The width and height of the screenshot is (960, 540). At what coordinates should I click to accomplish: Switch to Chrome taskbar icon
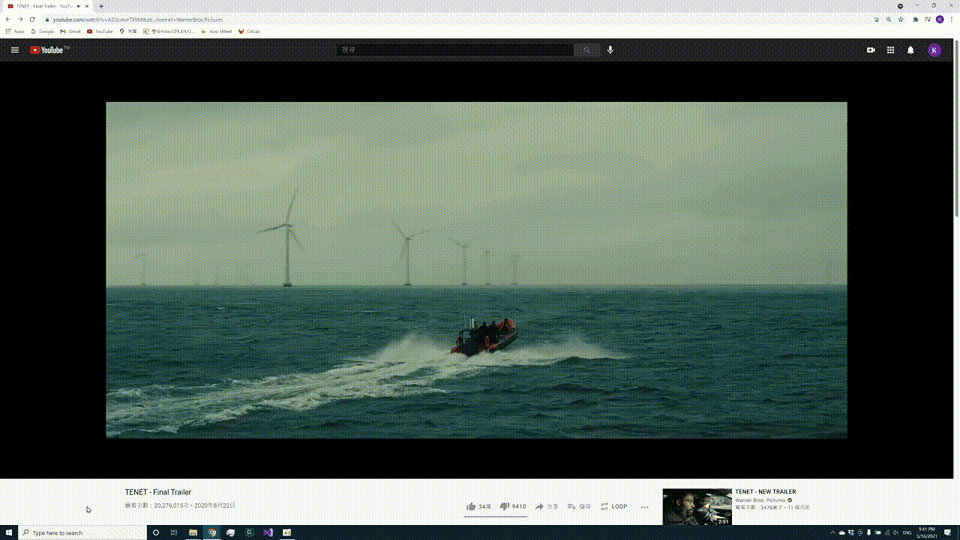click(x=212, y=533)
